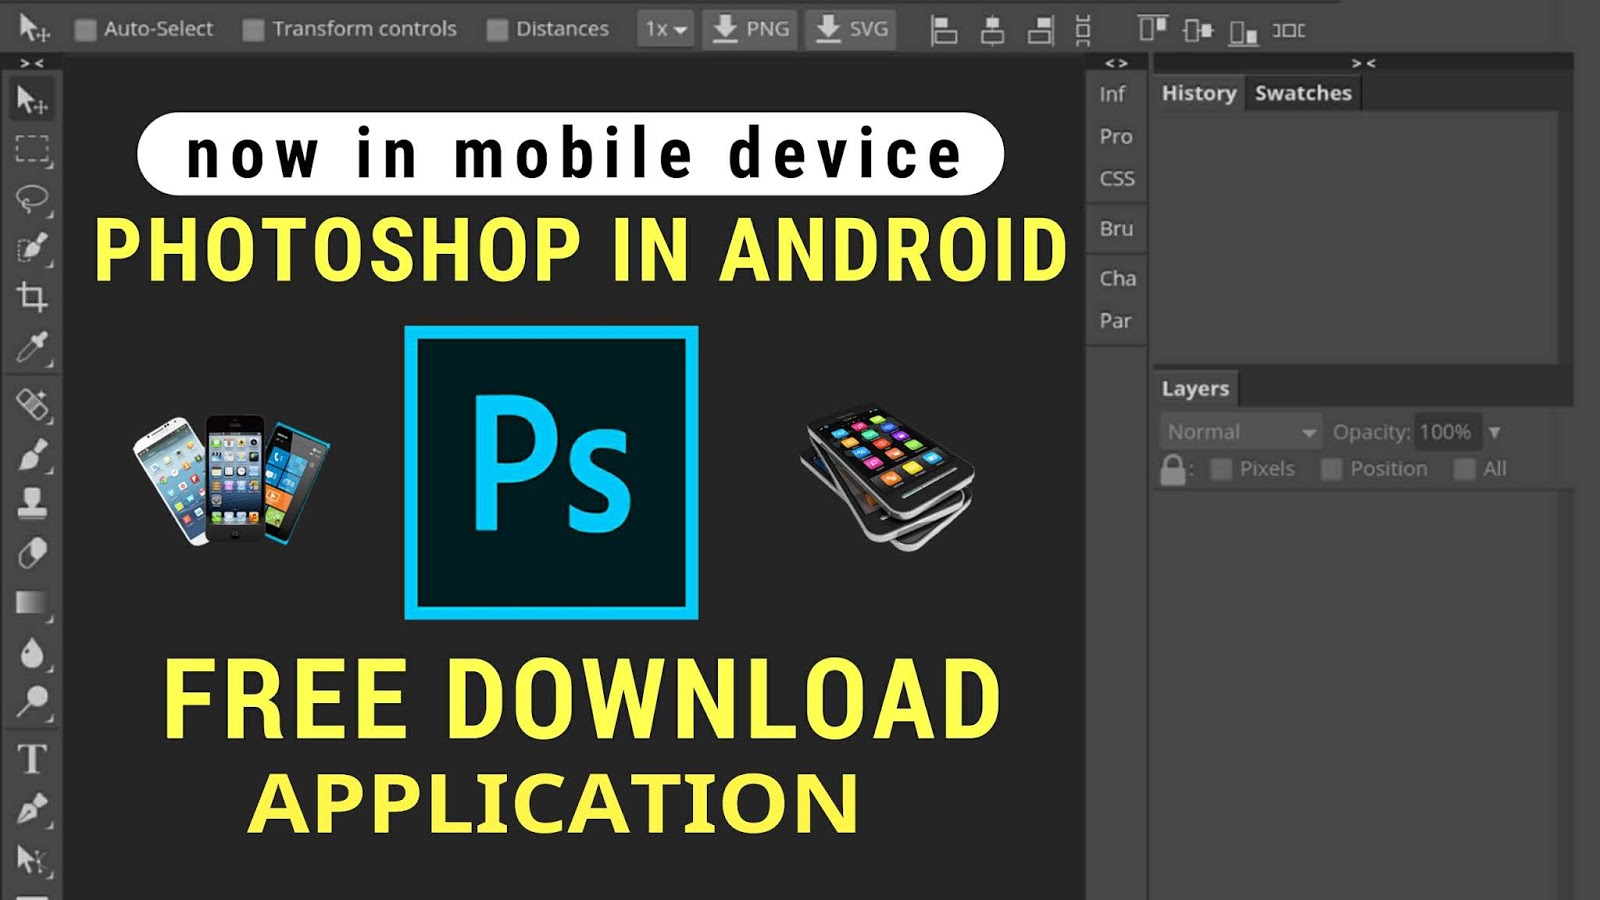1600x900 pixels.
Task: Check the All lock checkbox
Action: click(x=1464, y=469)
